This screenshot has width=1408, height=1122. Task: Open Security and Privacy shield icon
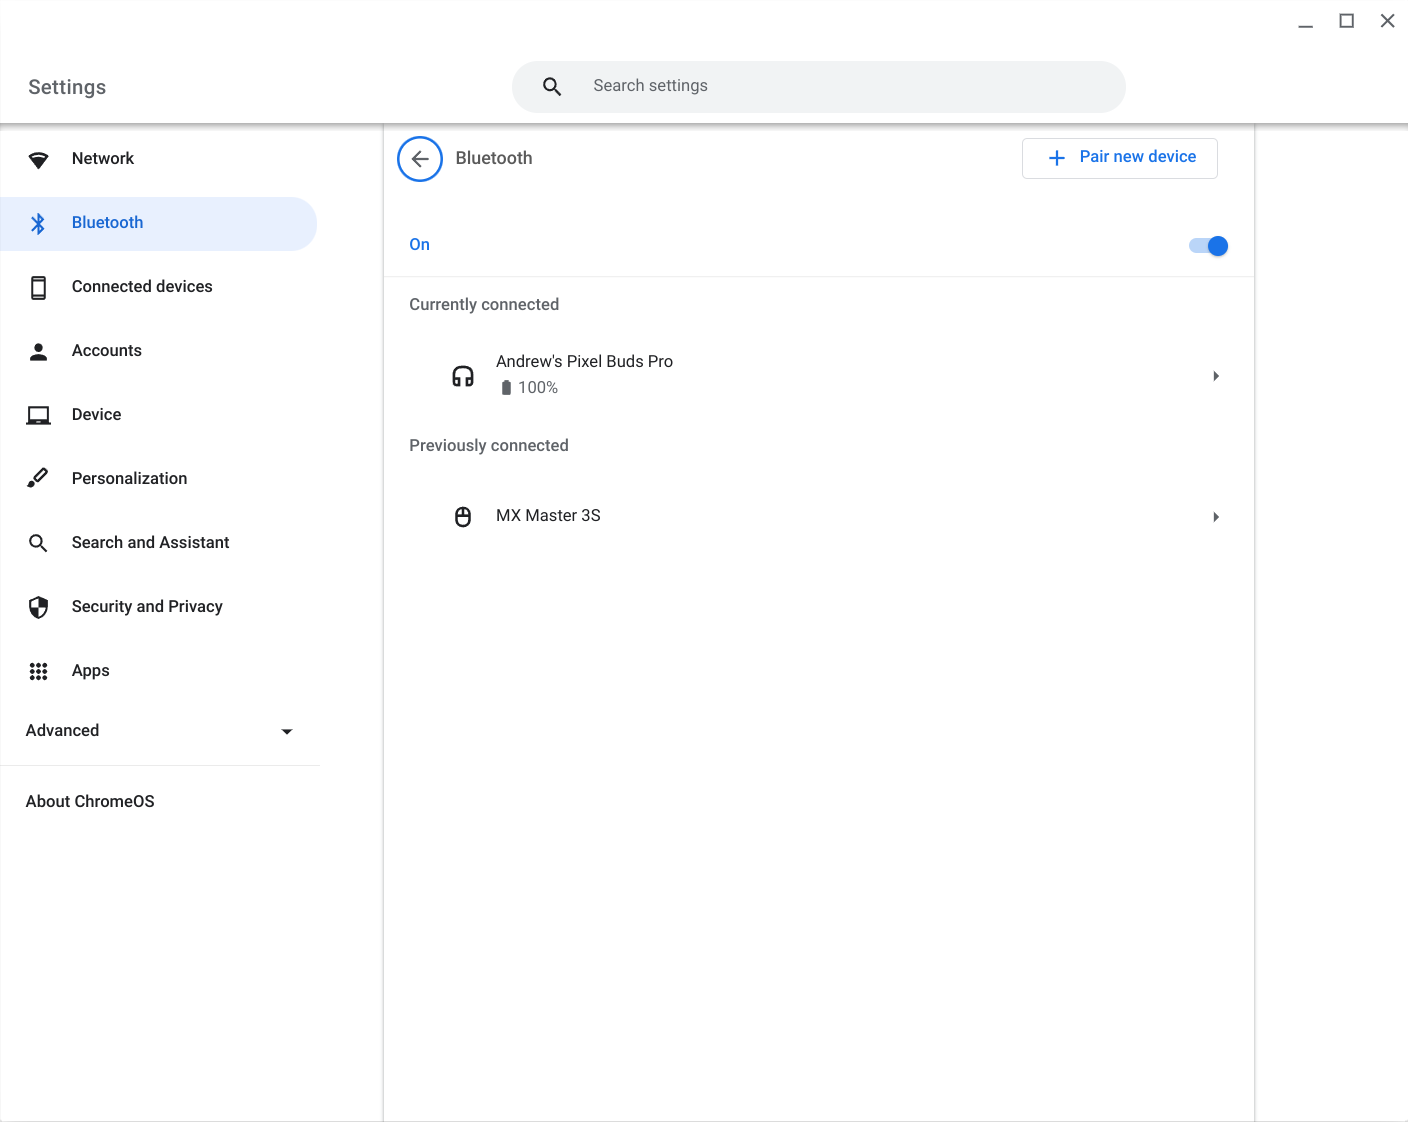click(x=38, y=607)
